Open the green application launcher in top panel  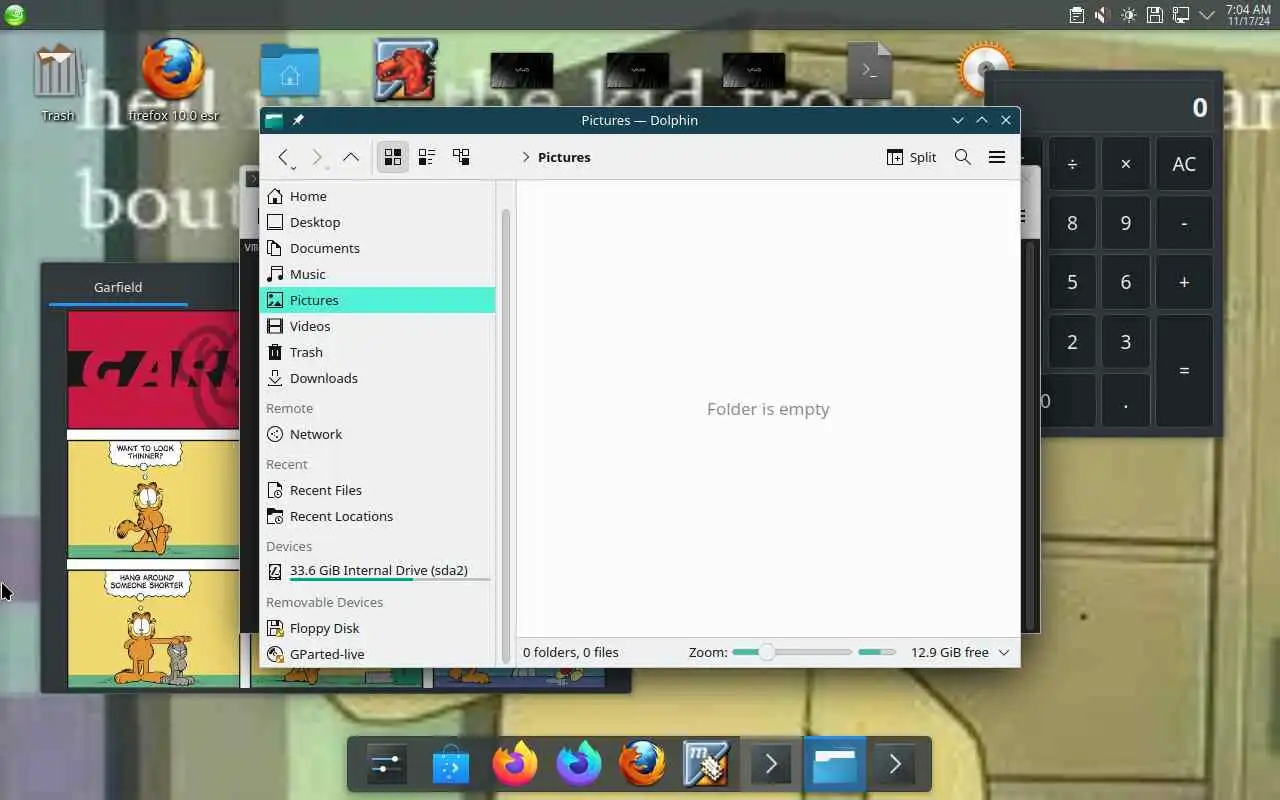[x=14, y=14]
